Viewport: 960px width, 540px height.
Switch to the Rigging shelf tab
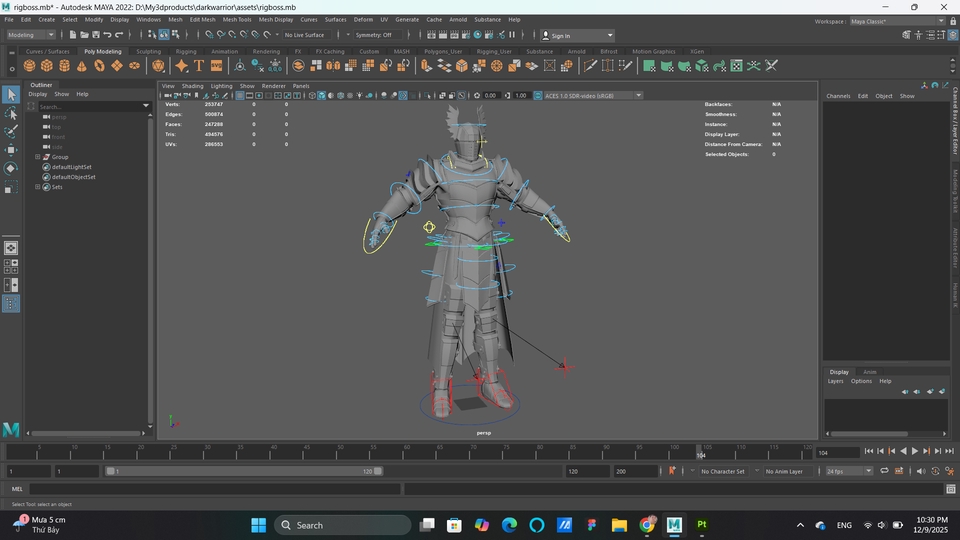click(x=186, y=51)
